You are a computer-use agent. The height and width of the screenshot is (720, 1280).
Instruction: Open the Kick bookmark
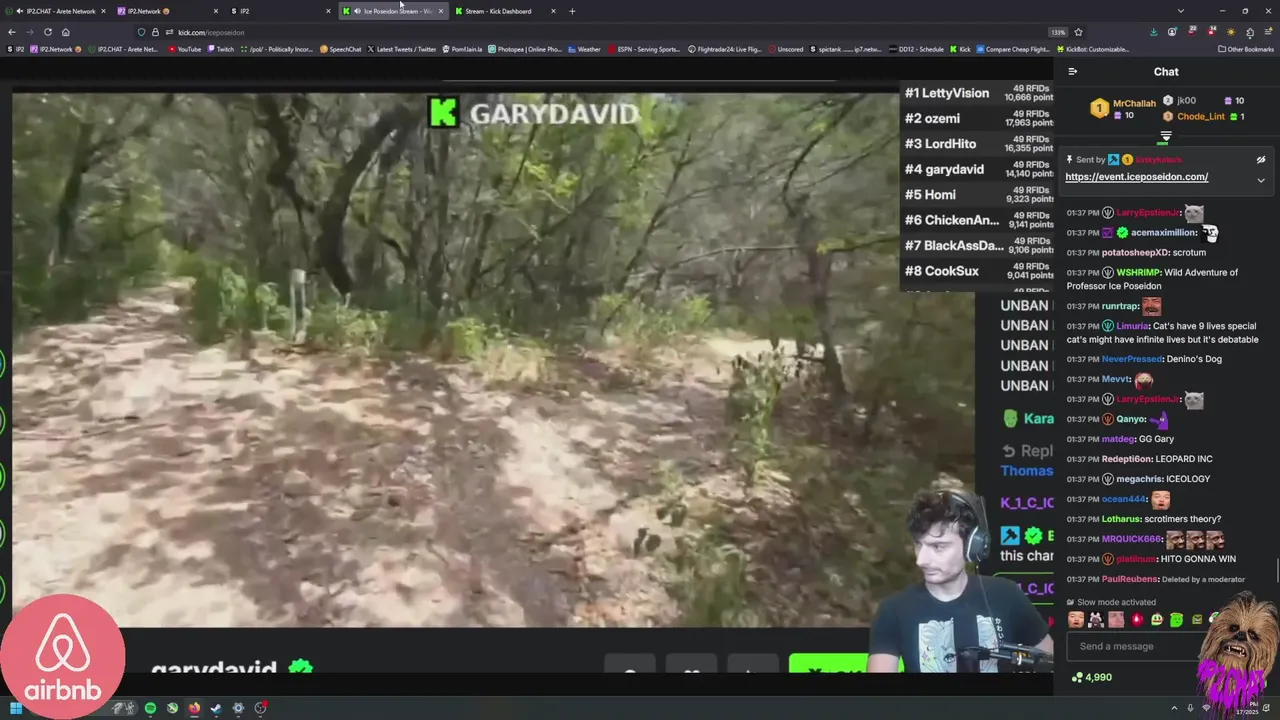pos(960,49)
